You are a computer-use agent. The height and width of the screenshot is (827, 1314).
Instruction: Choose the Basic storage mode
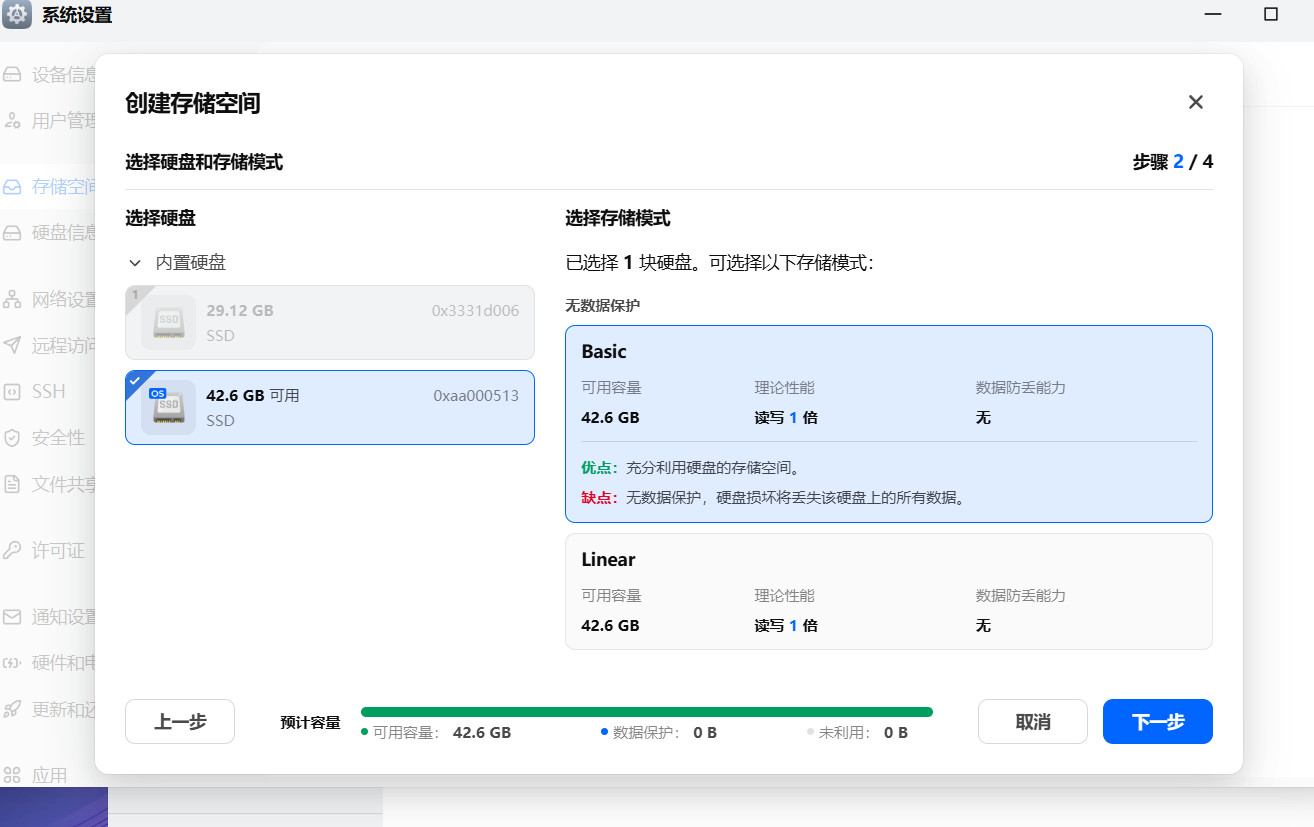click(888, 423)
